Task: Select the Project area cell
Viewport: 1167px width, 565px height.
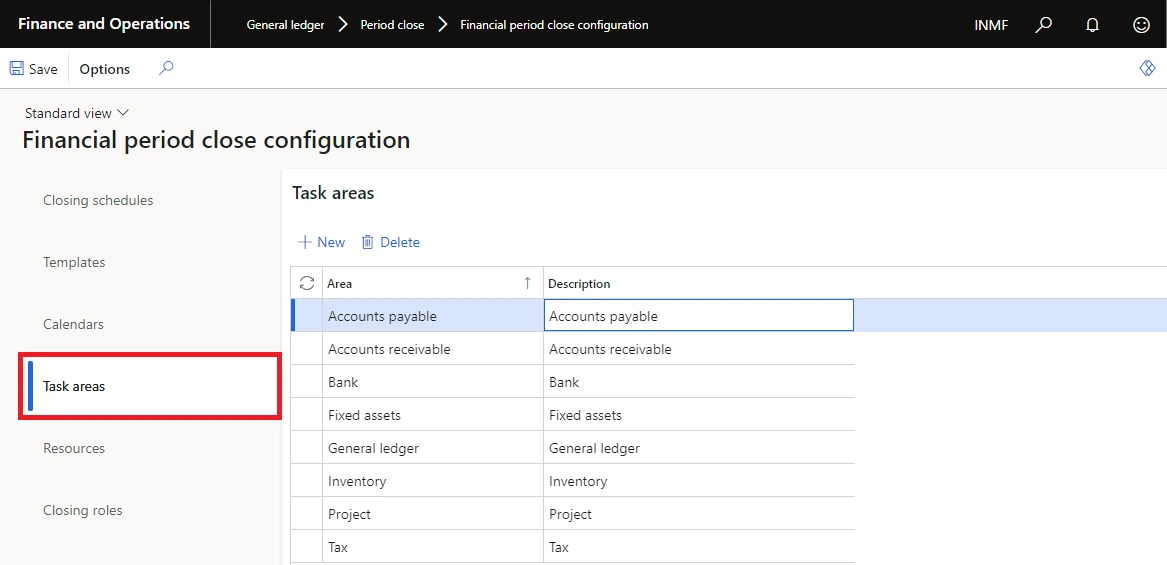Action: (433, 514)
